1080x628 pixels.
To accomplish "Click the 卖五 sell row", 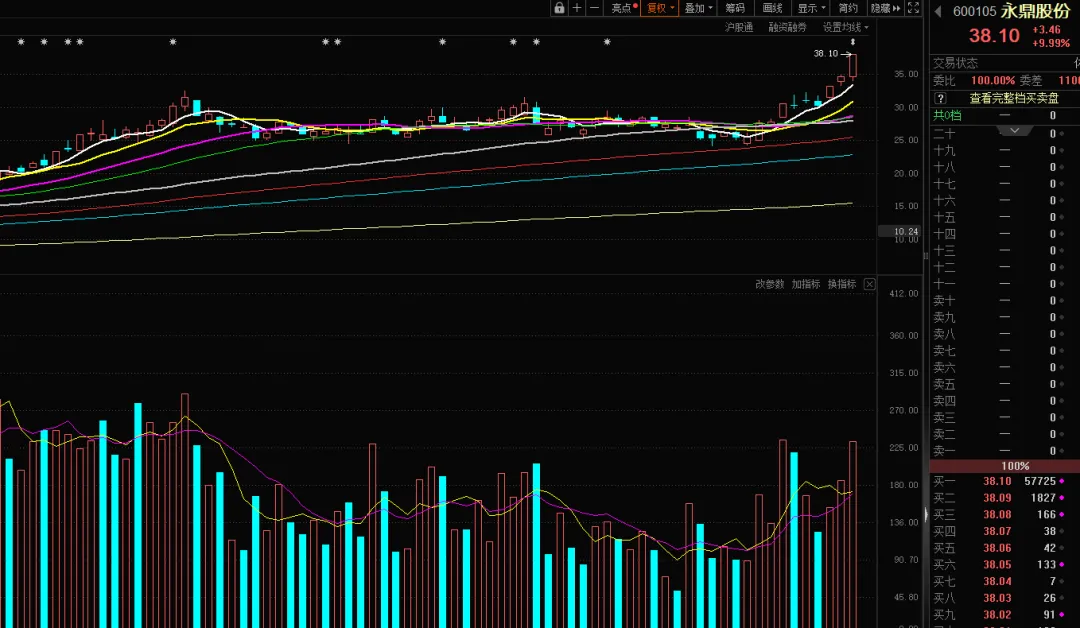I will point(1004,384).
